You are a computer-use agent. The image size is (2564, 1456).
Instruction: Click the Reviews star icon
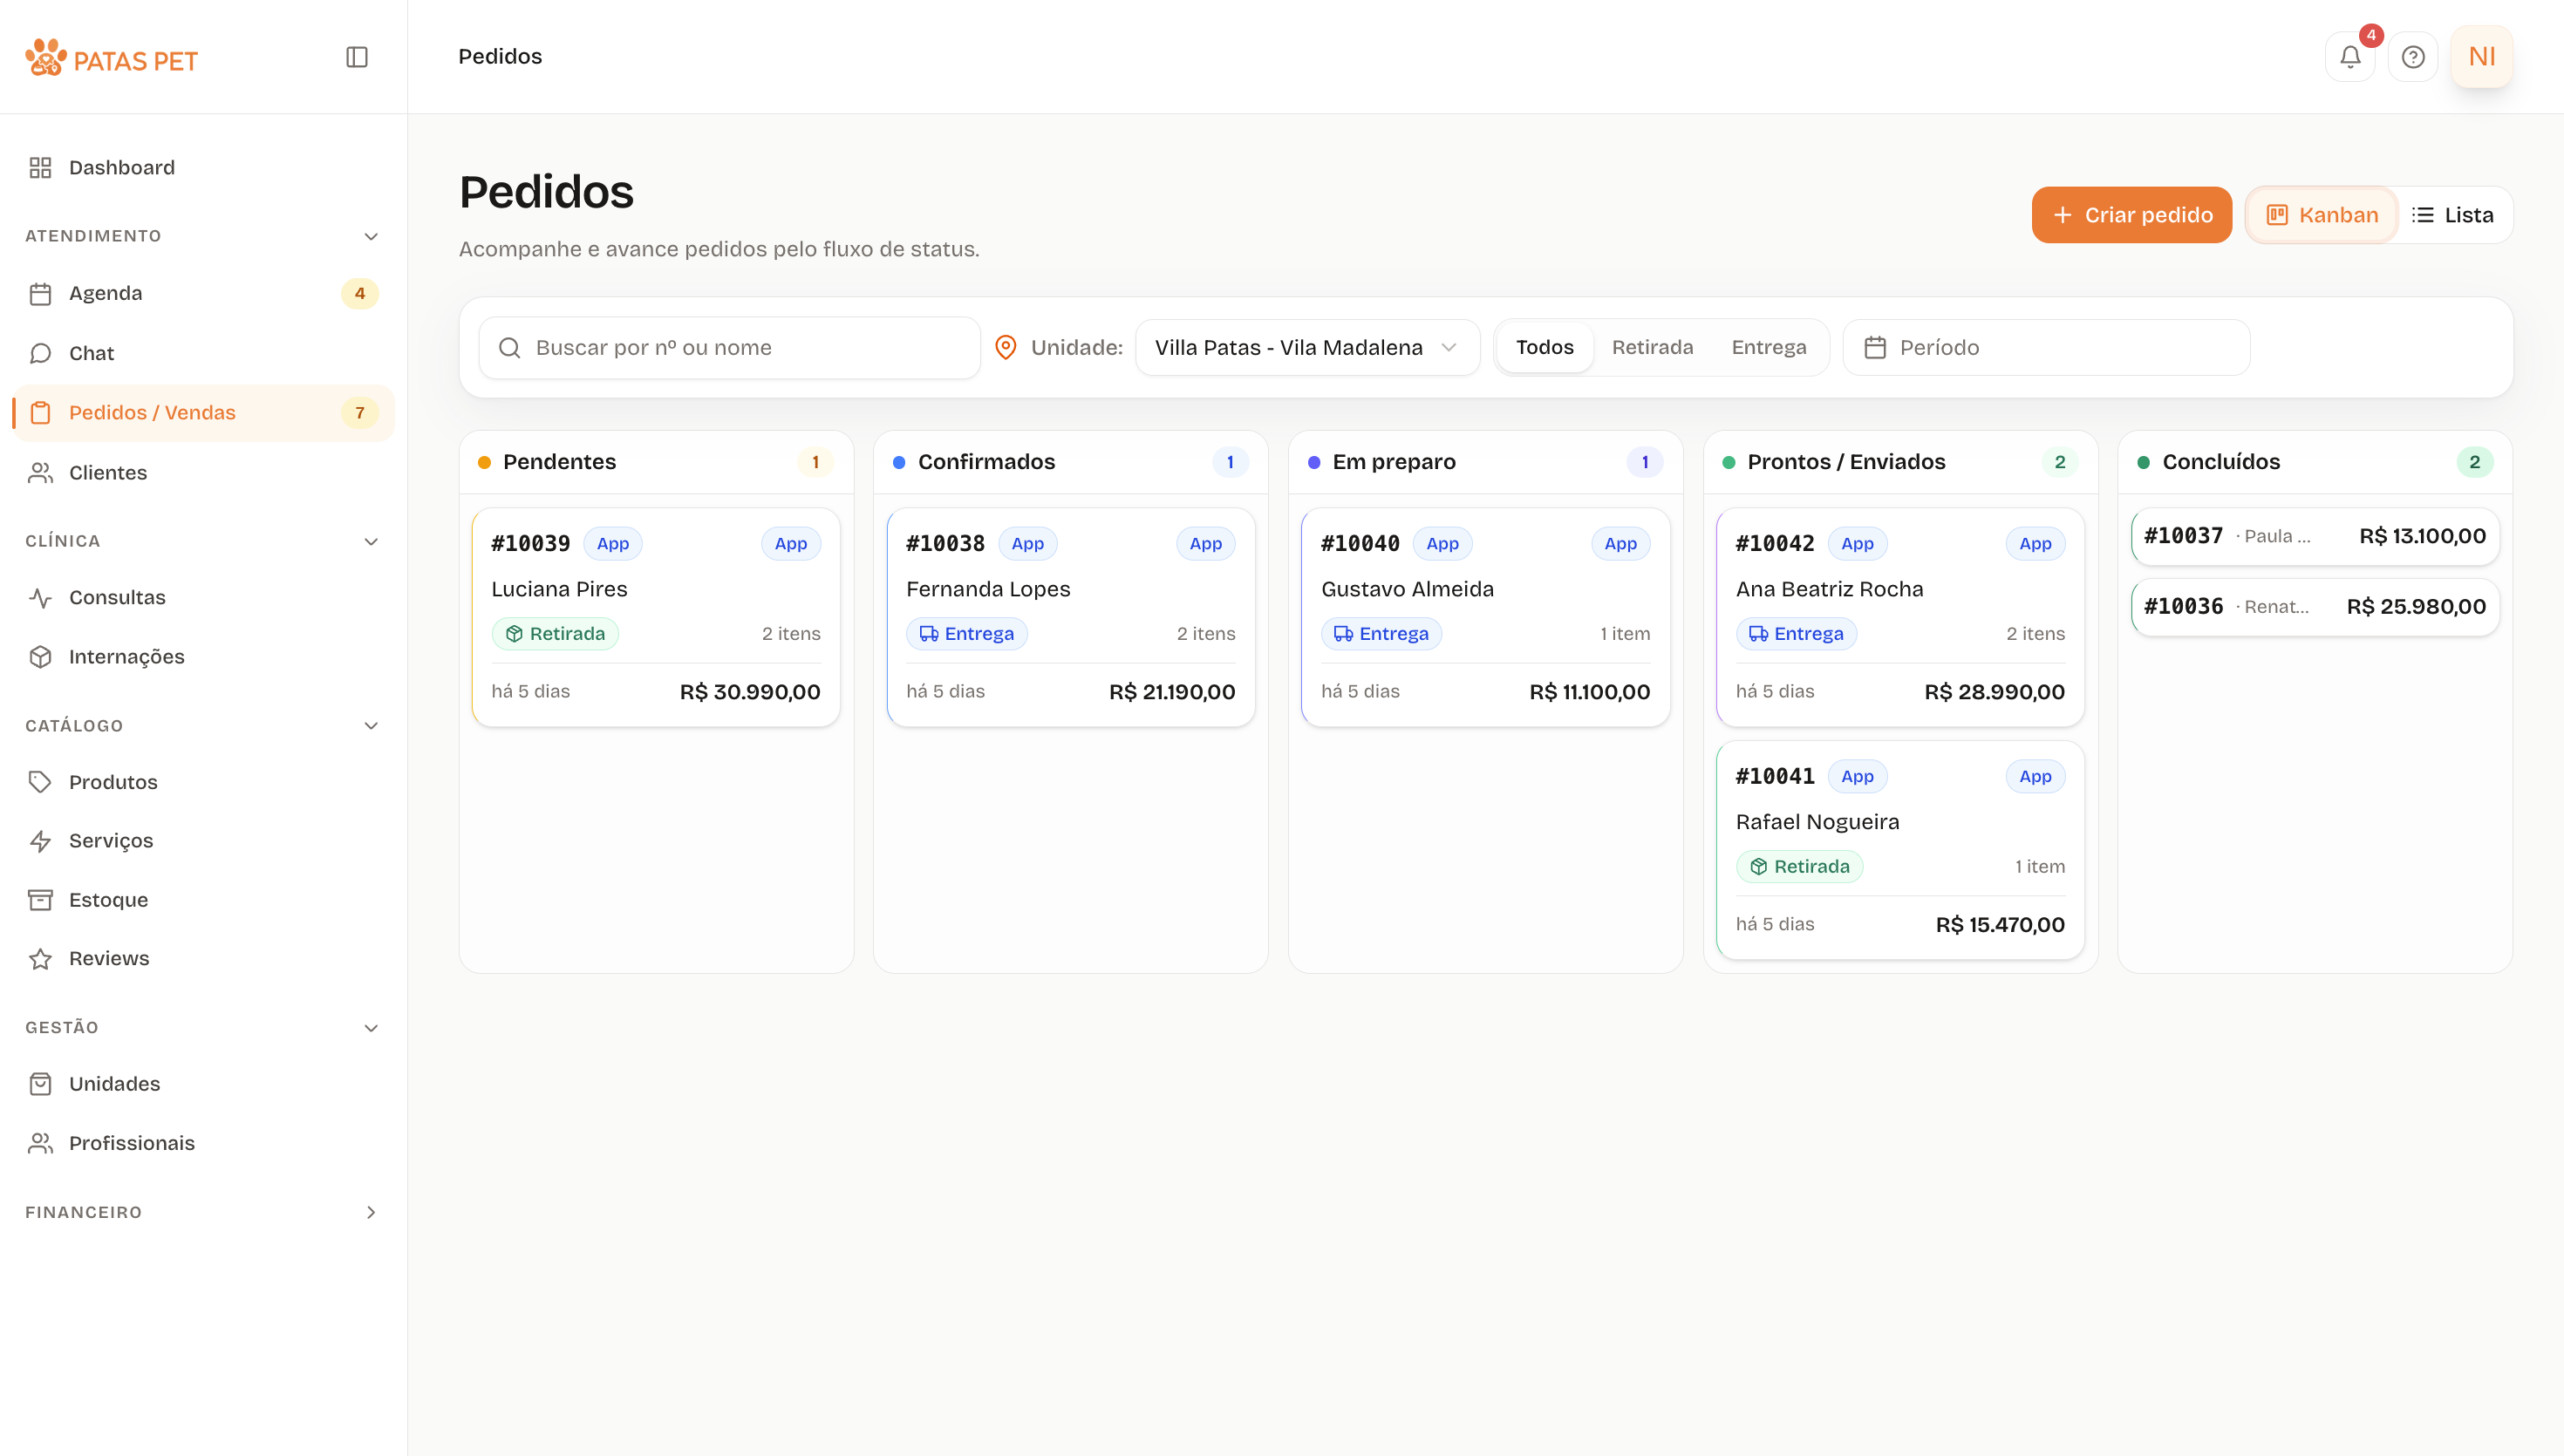pos(40,959)
